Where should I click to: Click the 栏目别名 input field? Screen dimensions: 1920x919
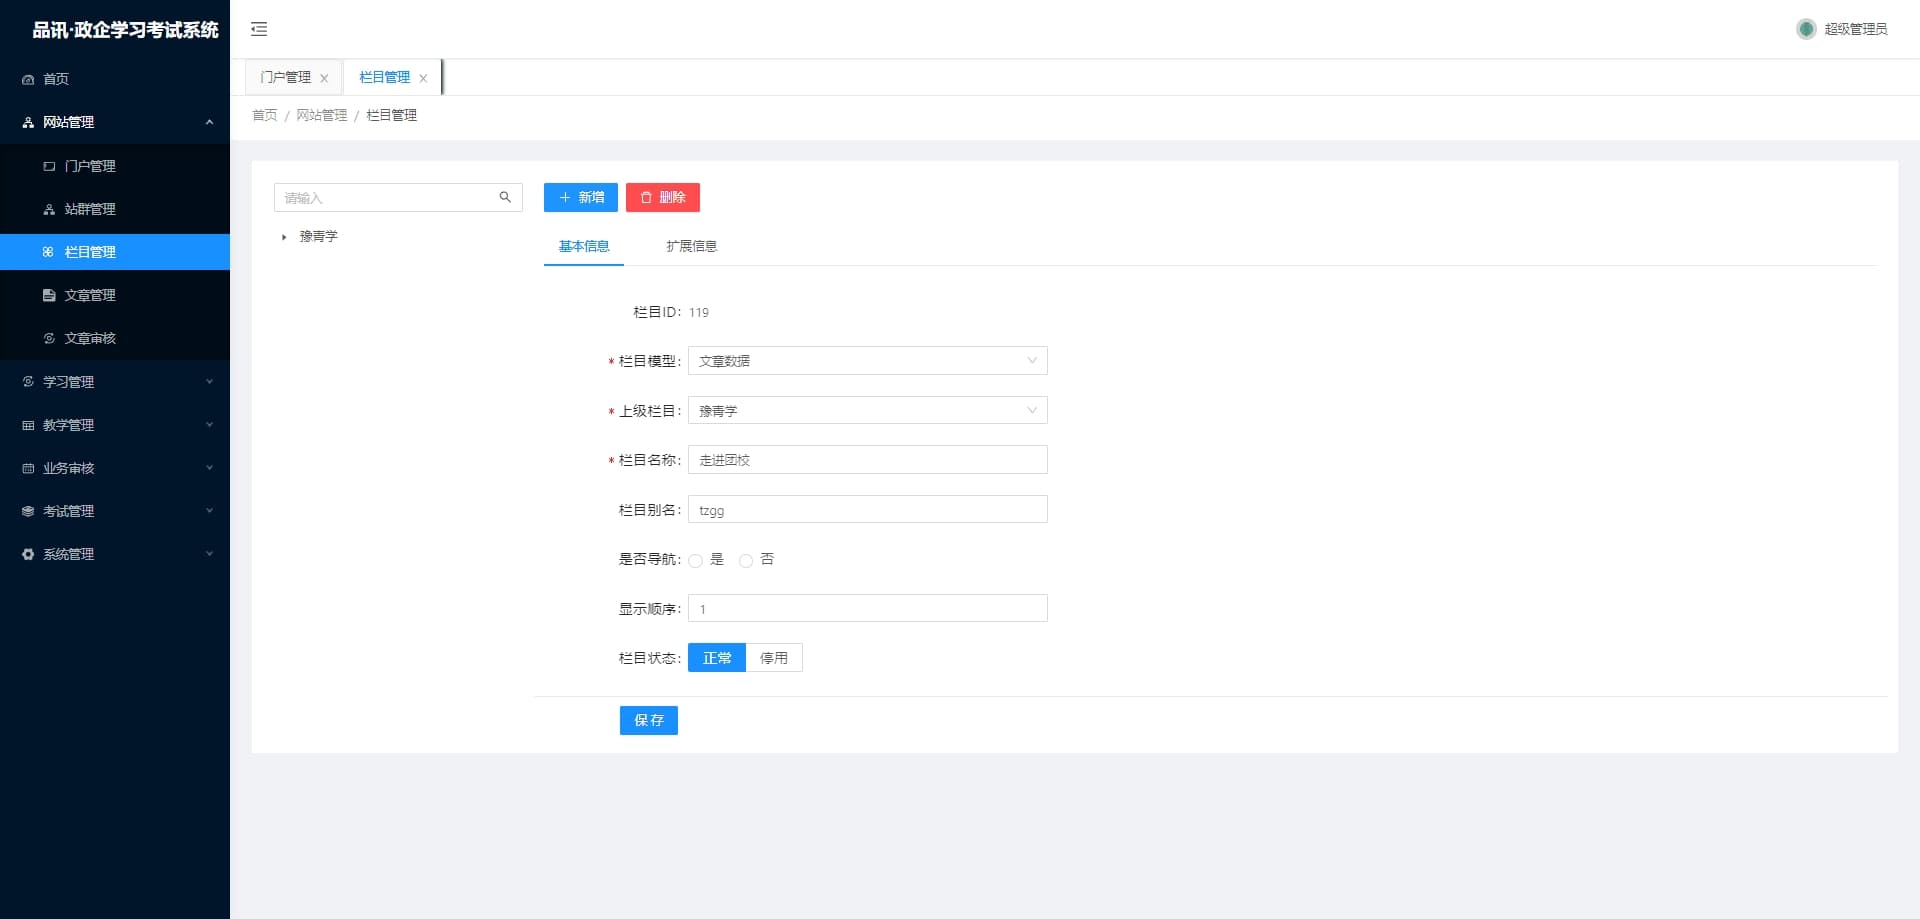[868, 510]
